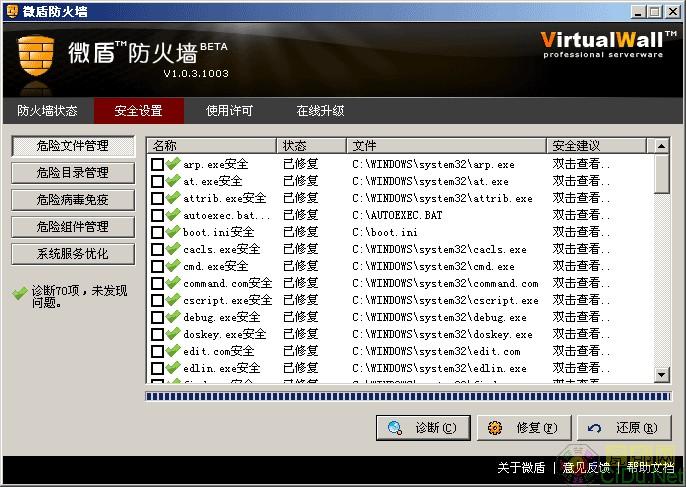The height and width of the screenshot is (487, 686).
Task: Open the 使用许可 tab
Action: [229, 111]
